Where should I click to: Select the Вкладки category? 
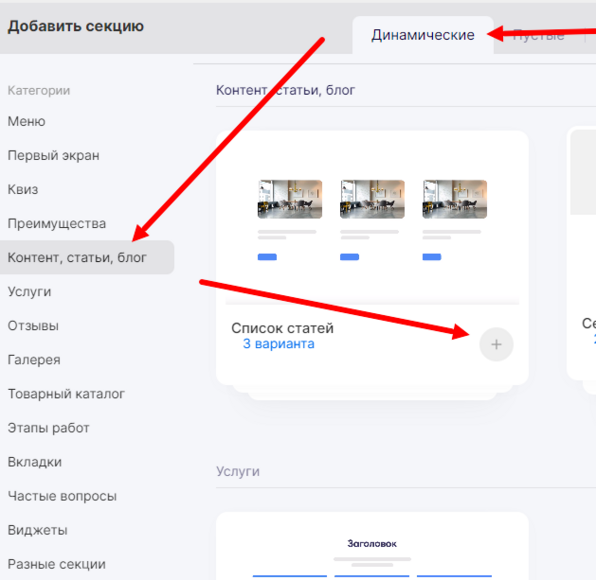coord(35,462)
